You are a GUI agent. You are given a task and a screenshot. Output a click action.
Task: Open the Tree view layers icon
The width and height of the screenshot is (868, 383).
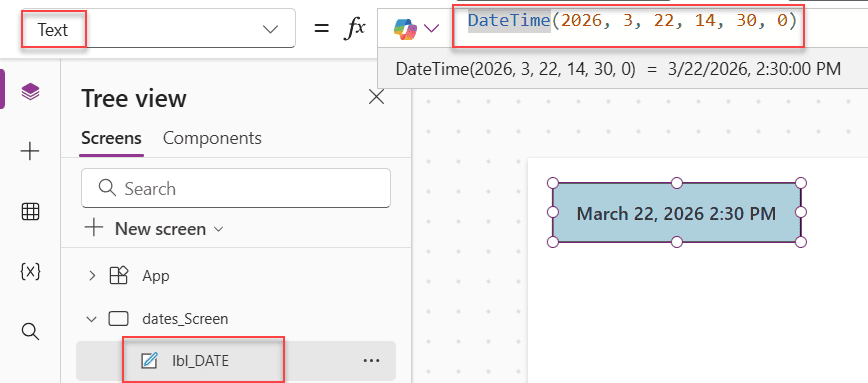[30, 91]
